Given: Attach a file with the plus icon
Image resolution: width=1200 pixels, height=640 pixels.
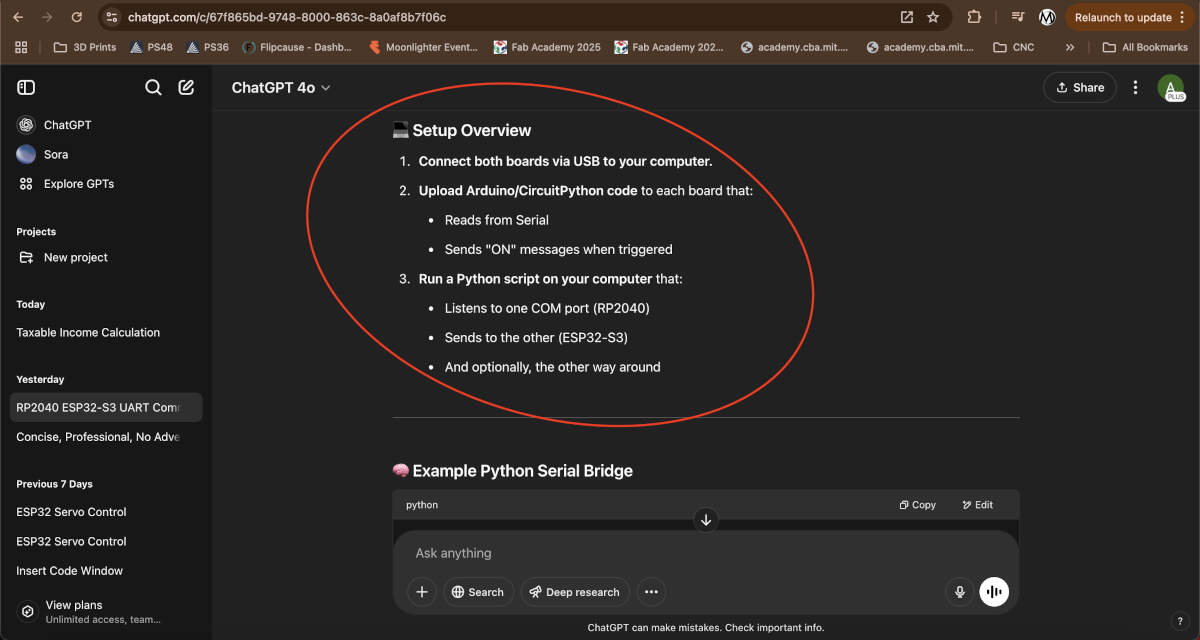Looking at the screenshot, I should pos(422,592).
